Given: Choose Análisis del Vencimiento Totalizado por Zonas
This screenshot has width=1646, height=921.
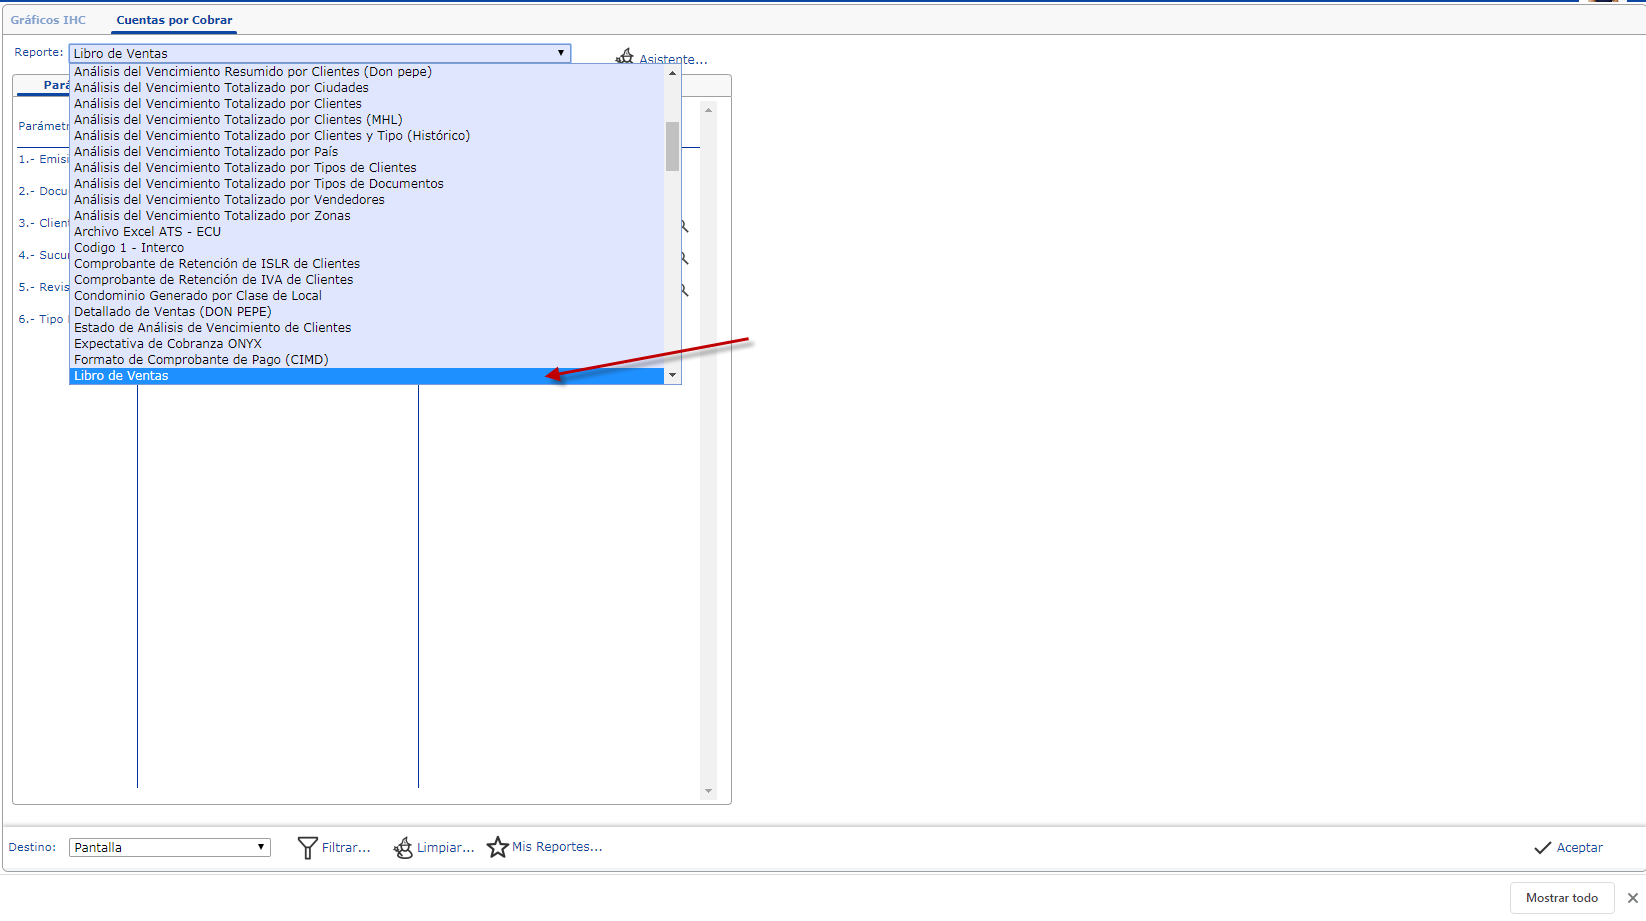Looking at the screenshot, I should click(366, 216).
